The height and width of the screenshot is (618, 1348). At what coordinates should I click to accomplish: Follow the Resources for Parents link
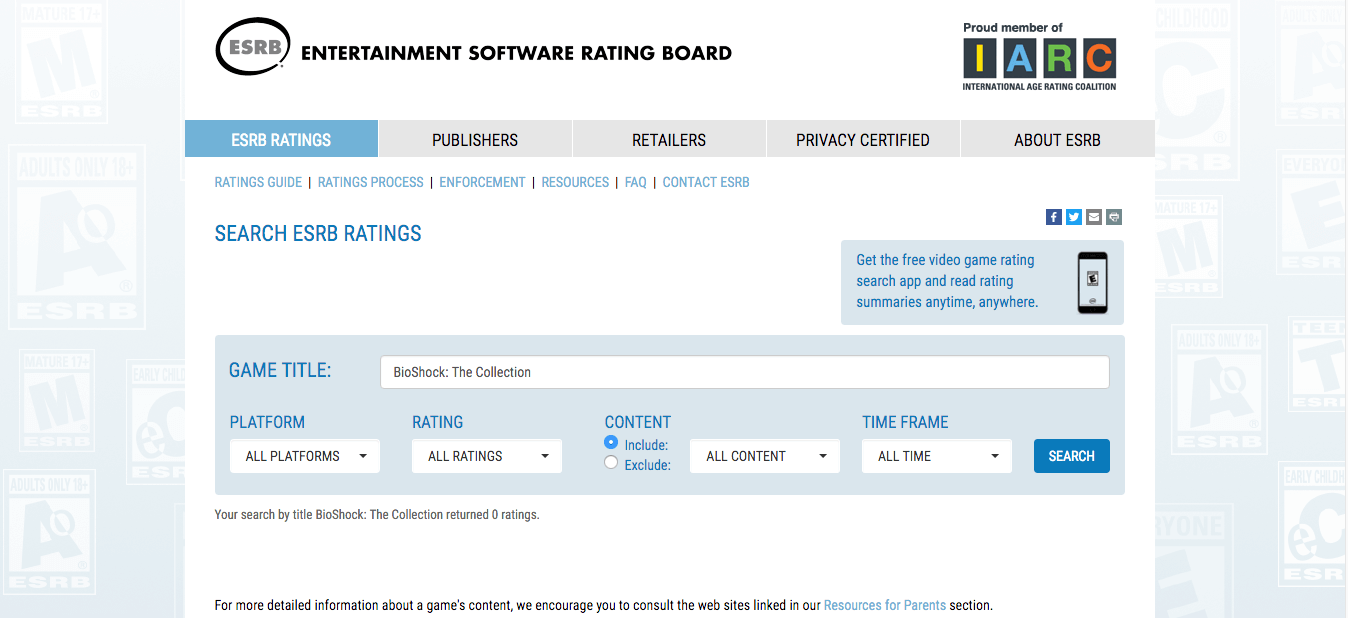click(x=884, y=605)
